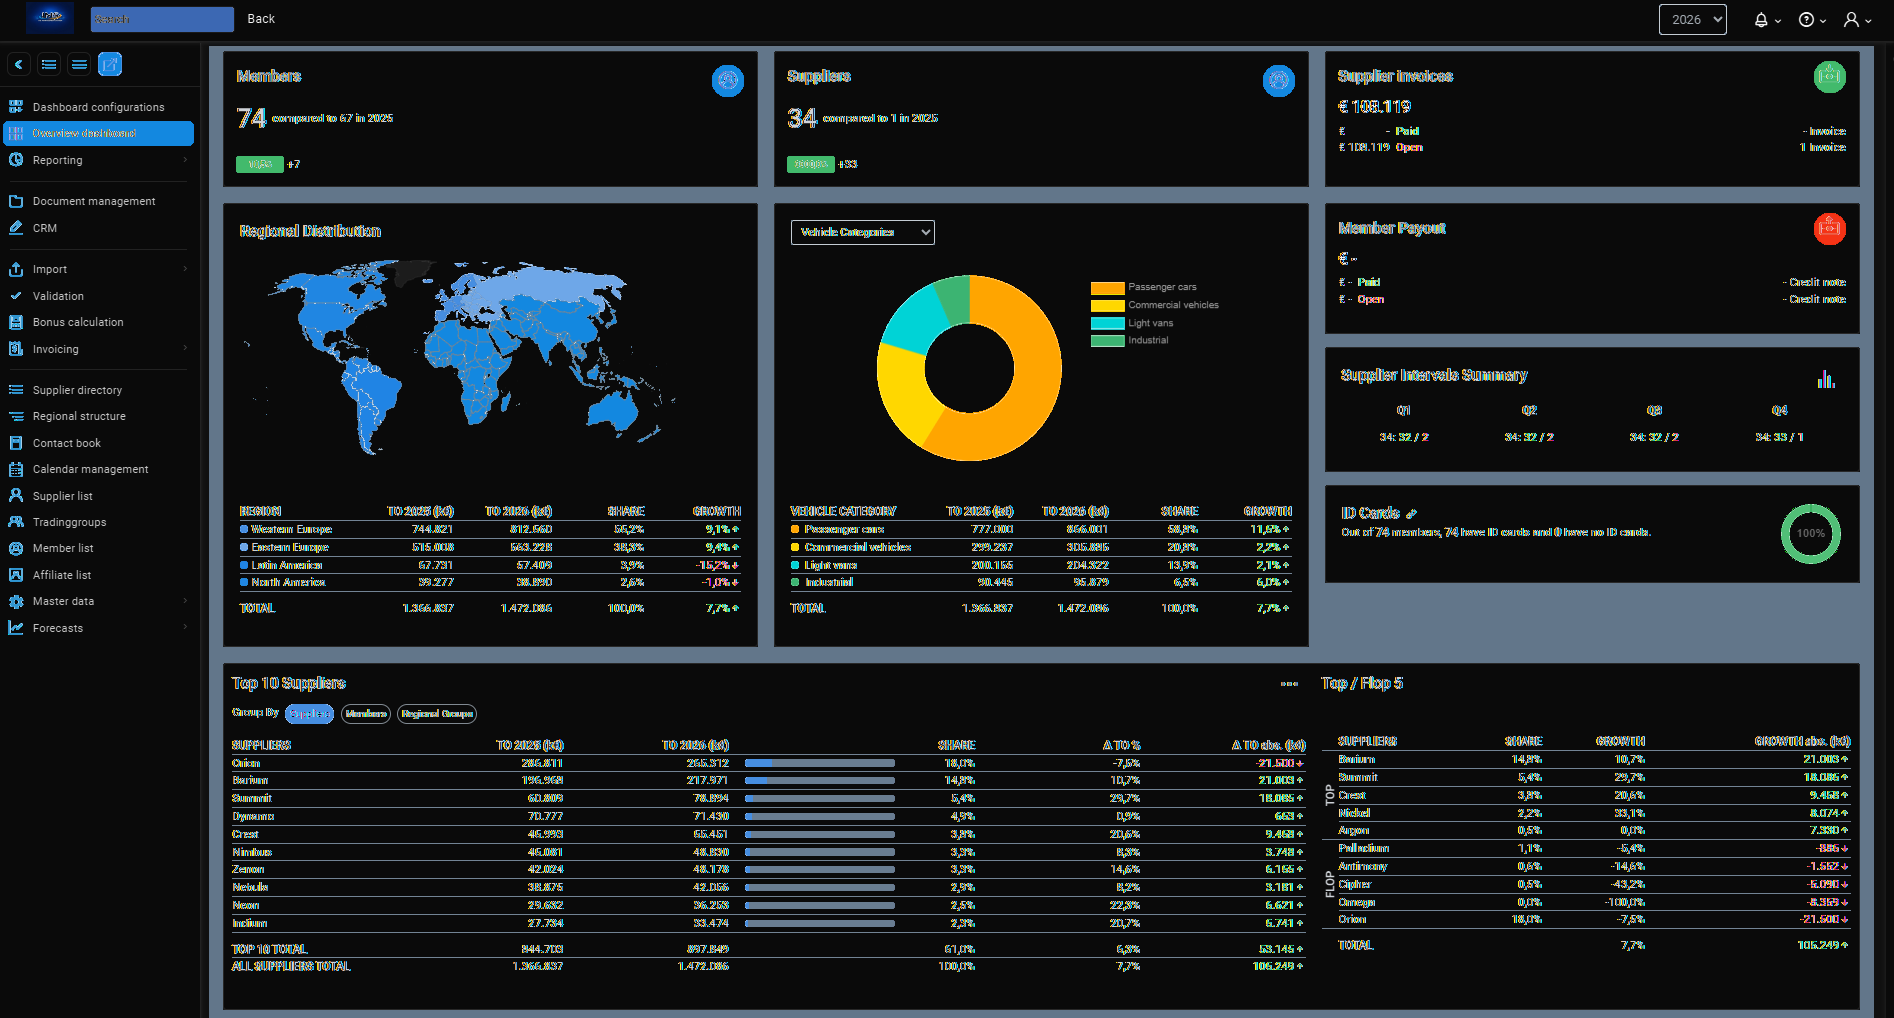Focus the Search input field

162,19
